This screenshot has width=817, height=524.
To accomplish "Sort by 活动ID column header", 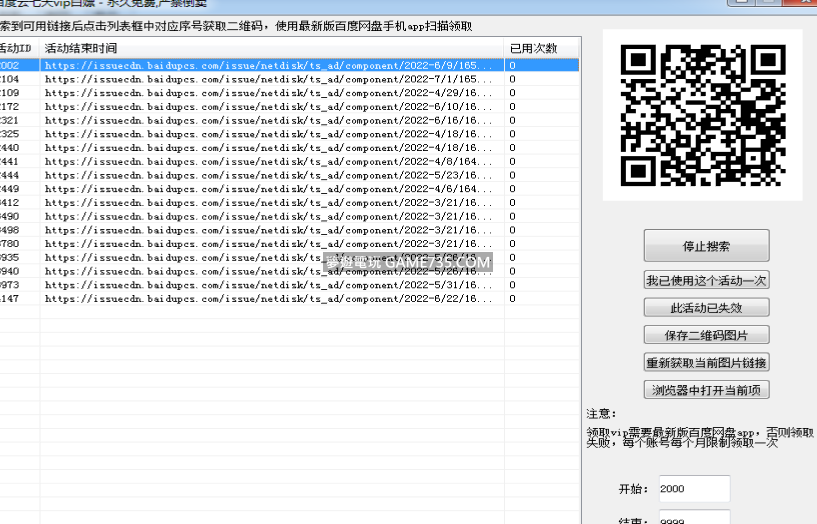I will (17, 48).
